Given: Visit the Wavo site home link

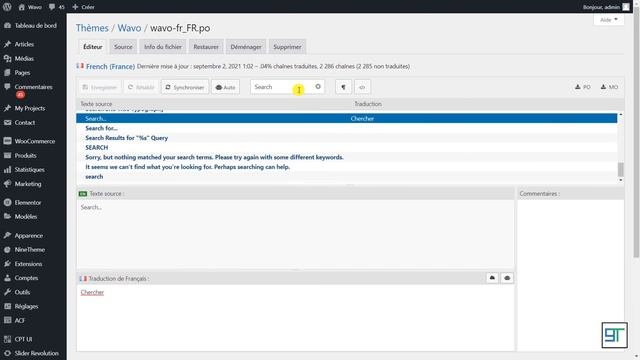Looking at the screenshot, I should 30,7.
